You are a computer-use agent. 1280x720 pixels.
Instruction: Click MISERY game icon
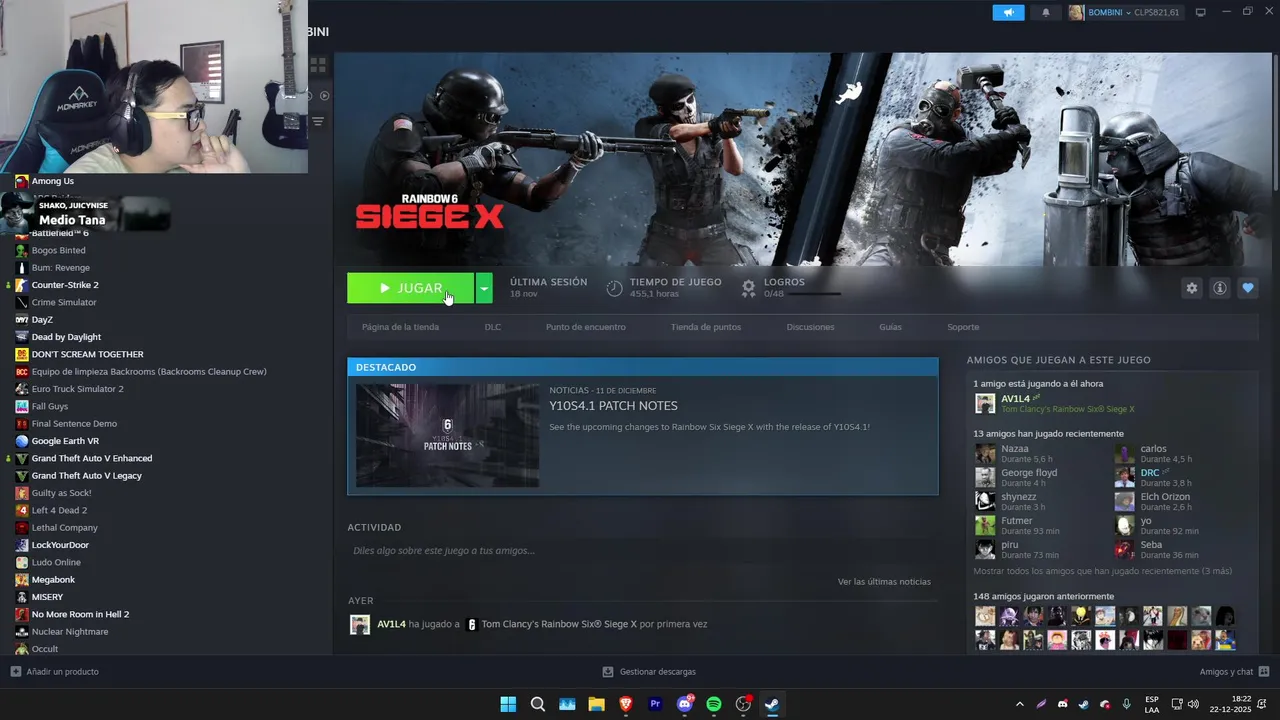[x=22, y=597]
